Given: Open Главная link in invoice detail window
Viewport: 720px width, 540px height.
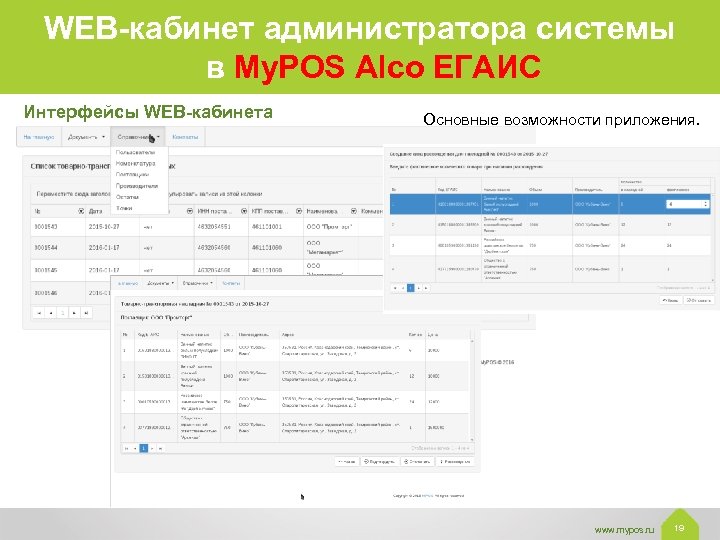Looking at the screenshot, I should click(128, 283).
